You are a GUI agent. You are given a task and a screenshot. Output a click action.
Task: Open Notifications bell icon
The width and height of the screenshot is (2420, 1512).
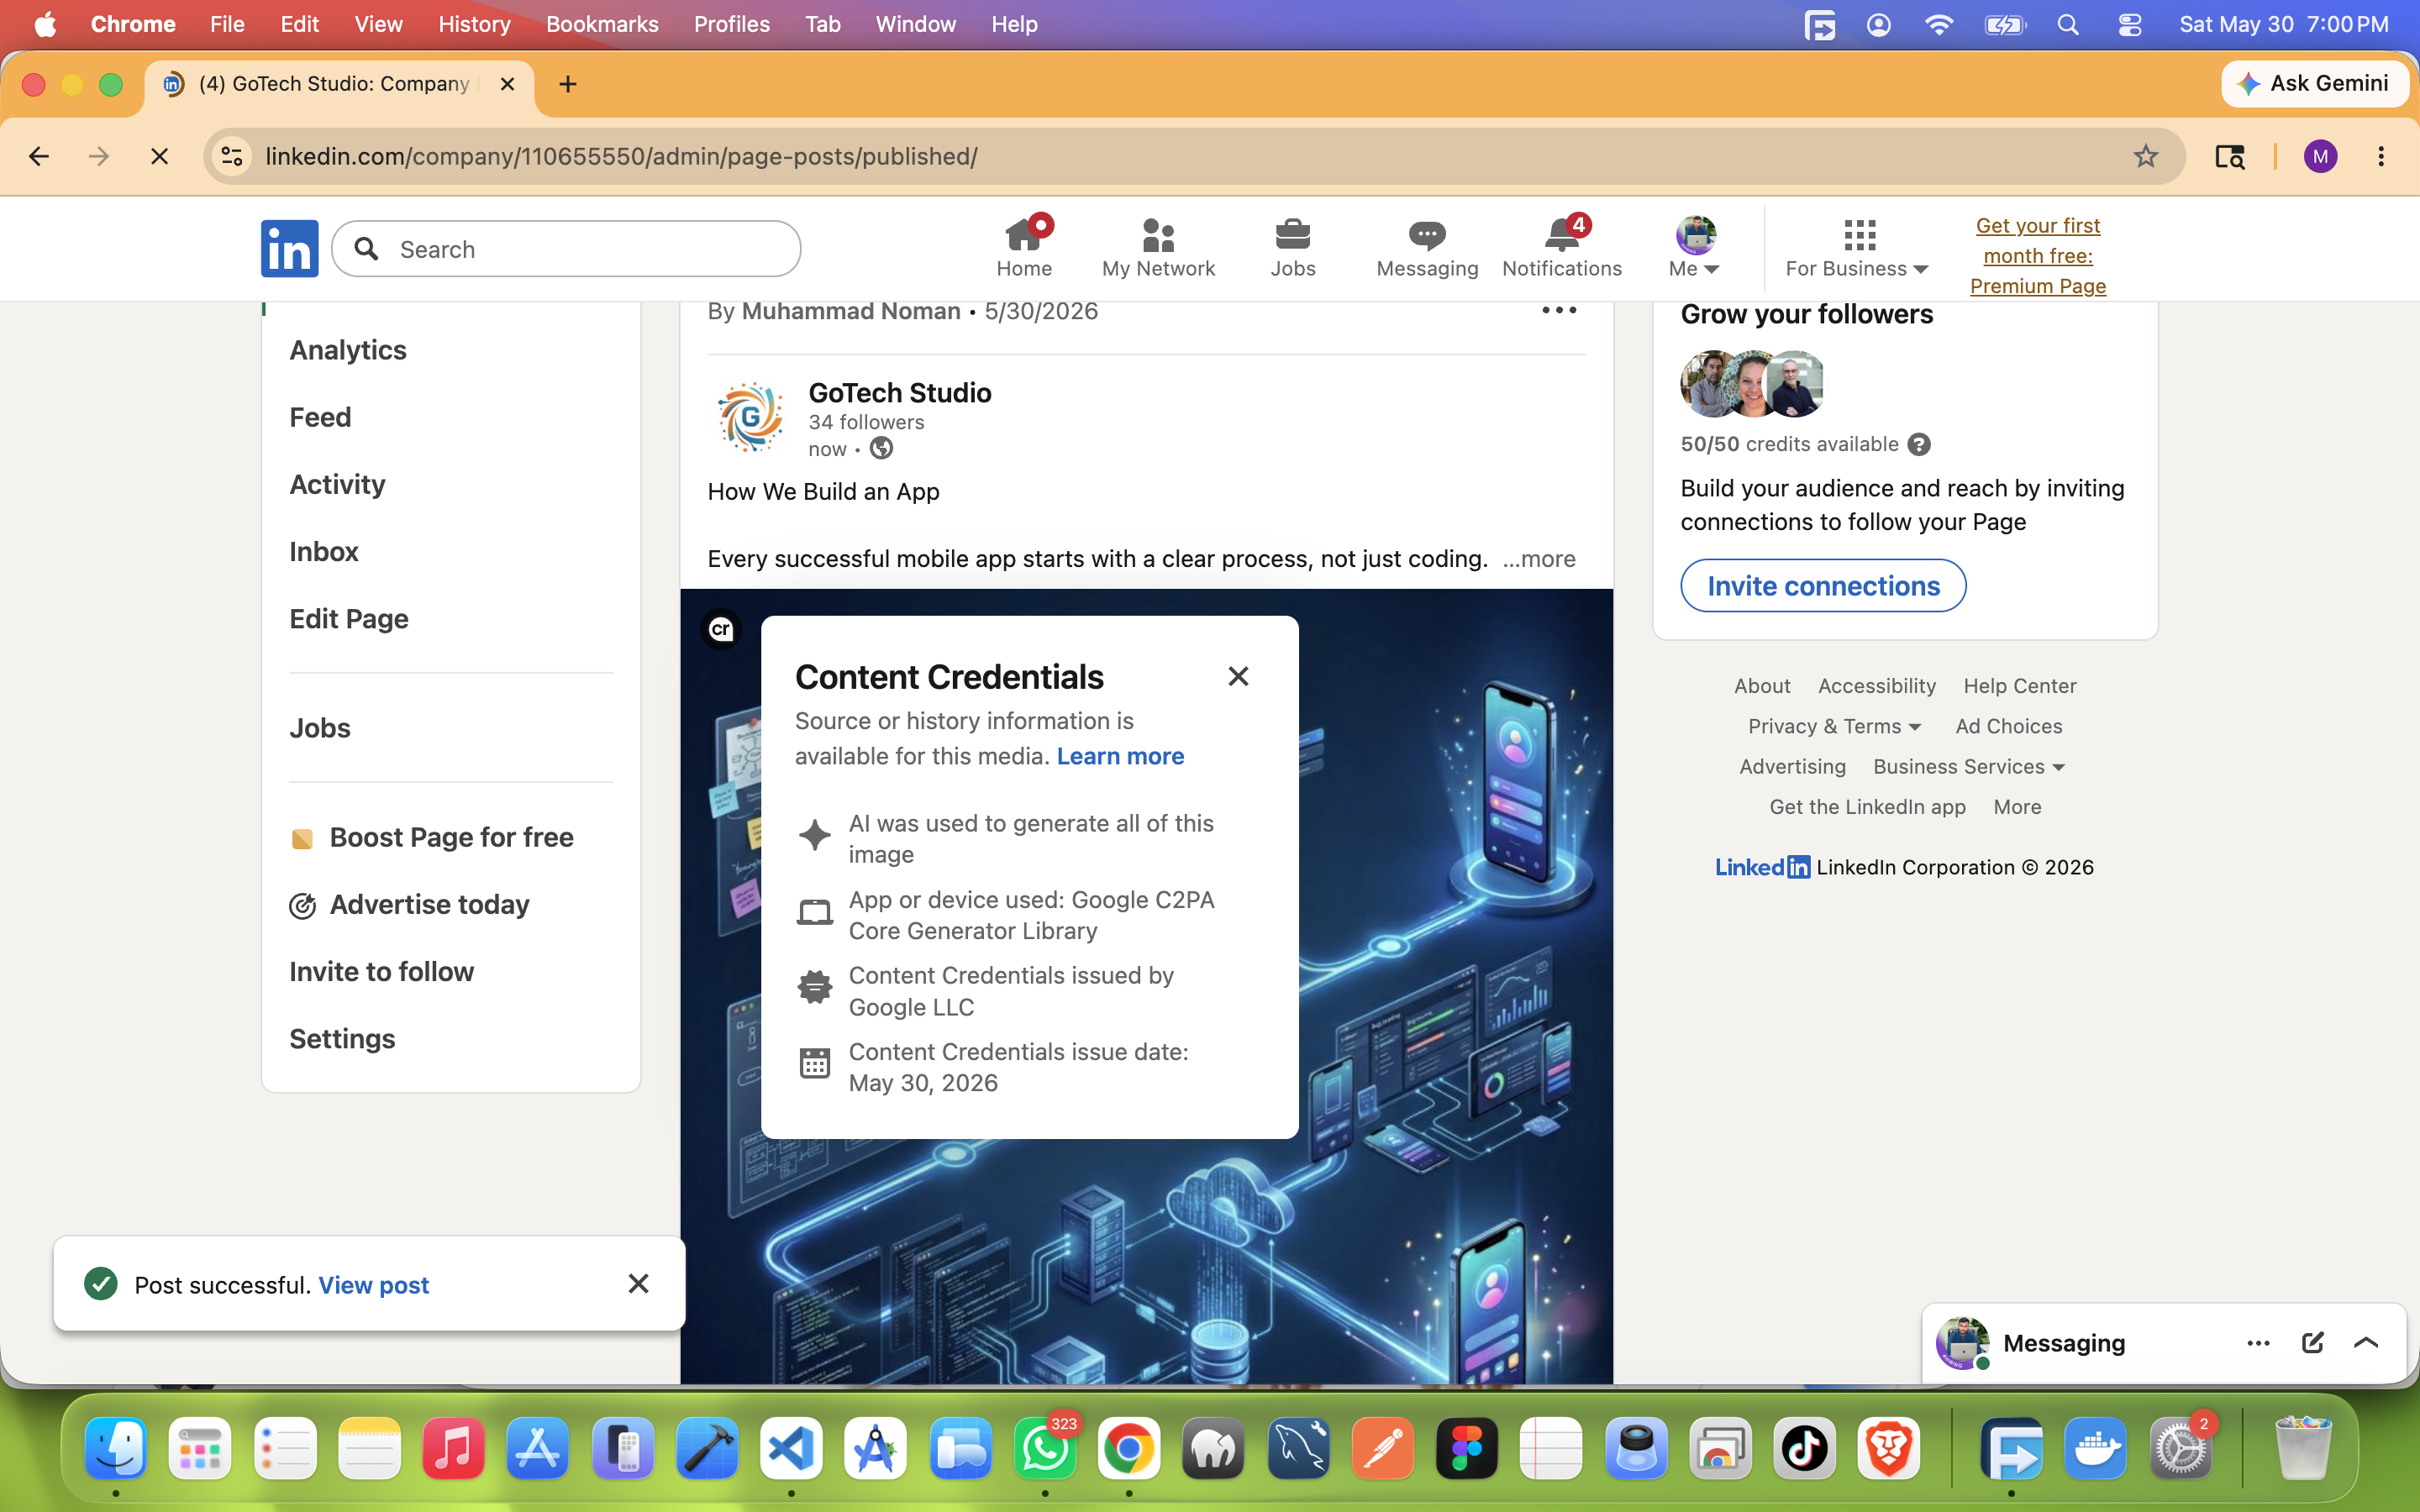point(1561,247)
